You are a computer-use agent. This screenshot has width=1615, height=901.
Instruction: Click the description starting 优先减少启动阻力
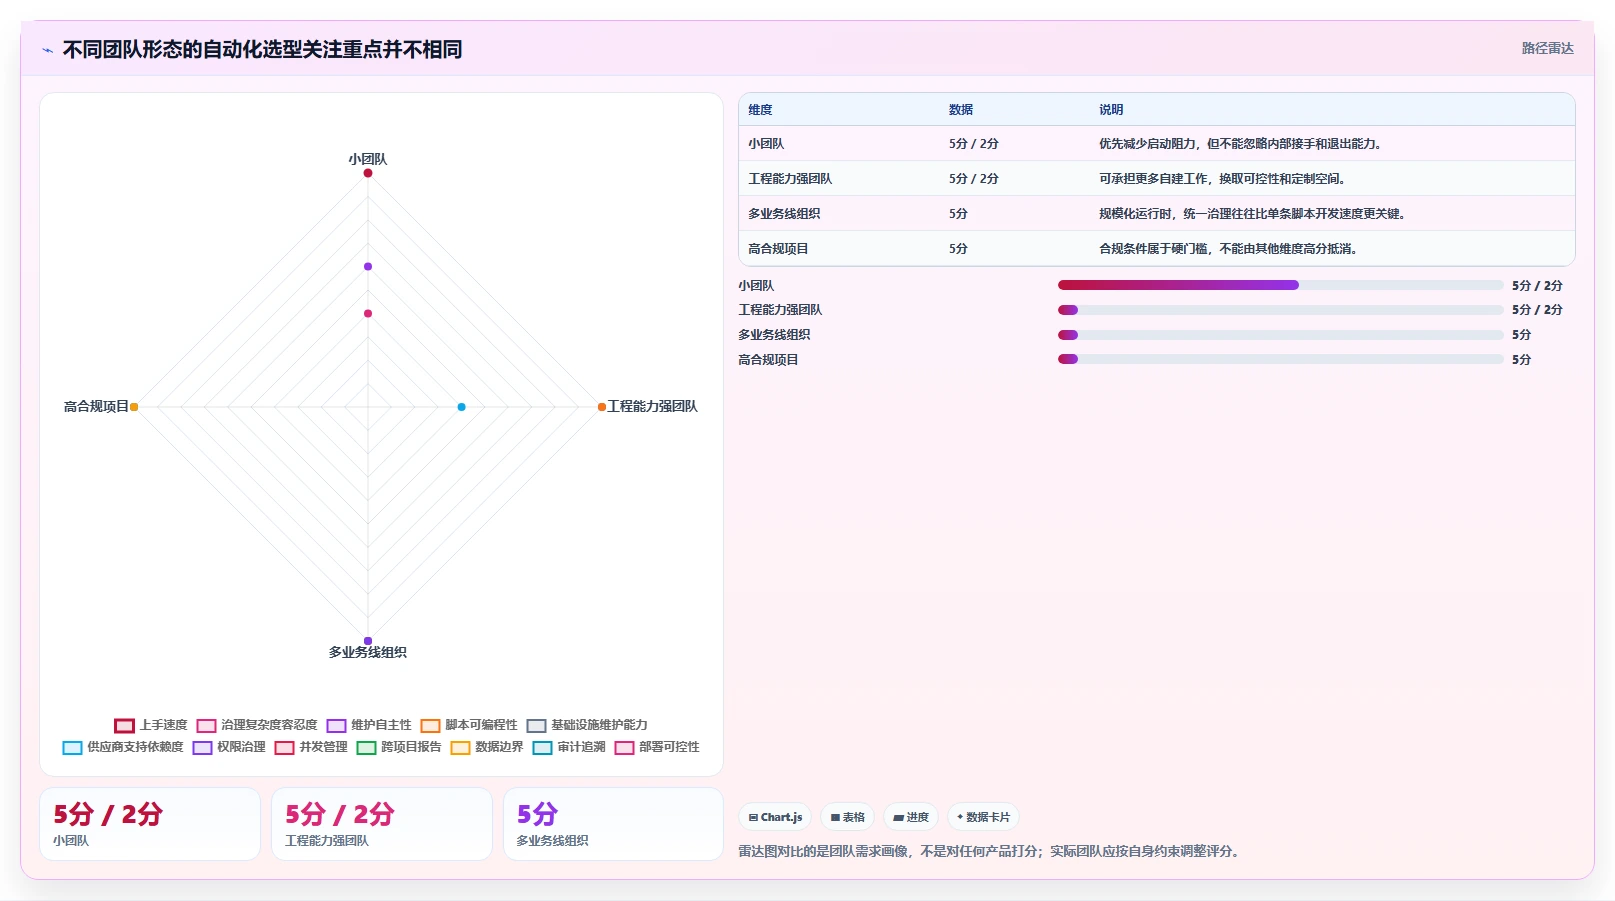pos(1242,144)
